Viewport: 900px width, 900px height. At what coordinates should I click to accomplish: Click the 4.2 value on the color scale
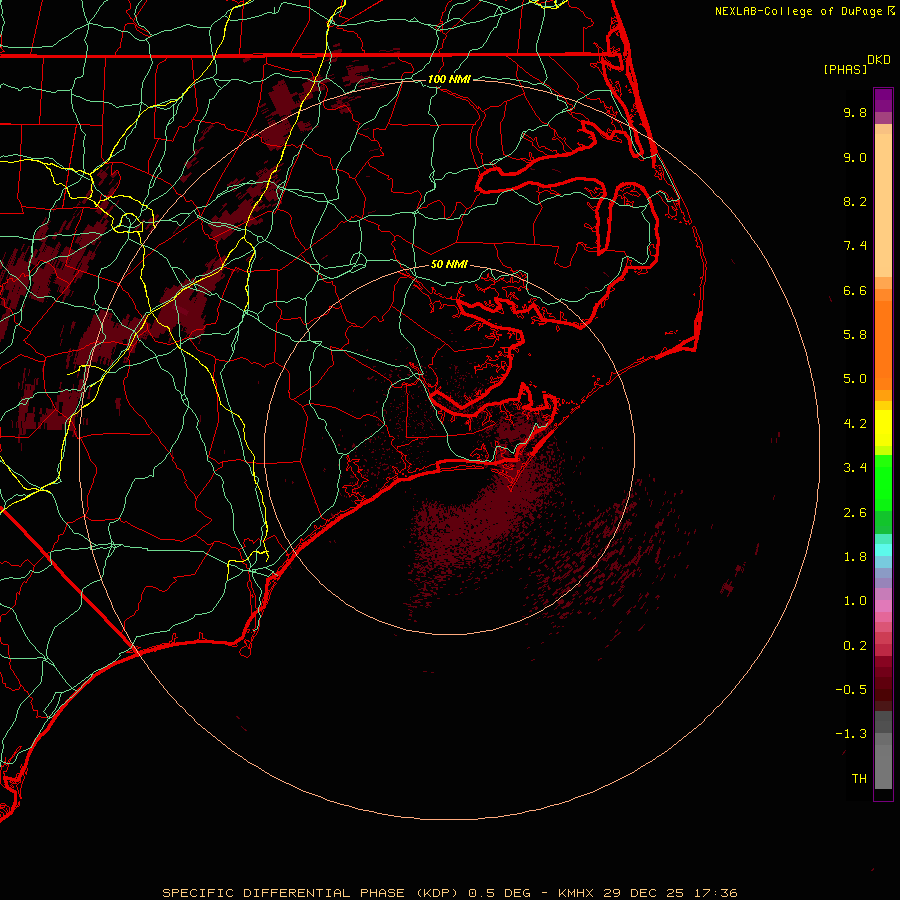tap(855, 424)
